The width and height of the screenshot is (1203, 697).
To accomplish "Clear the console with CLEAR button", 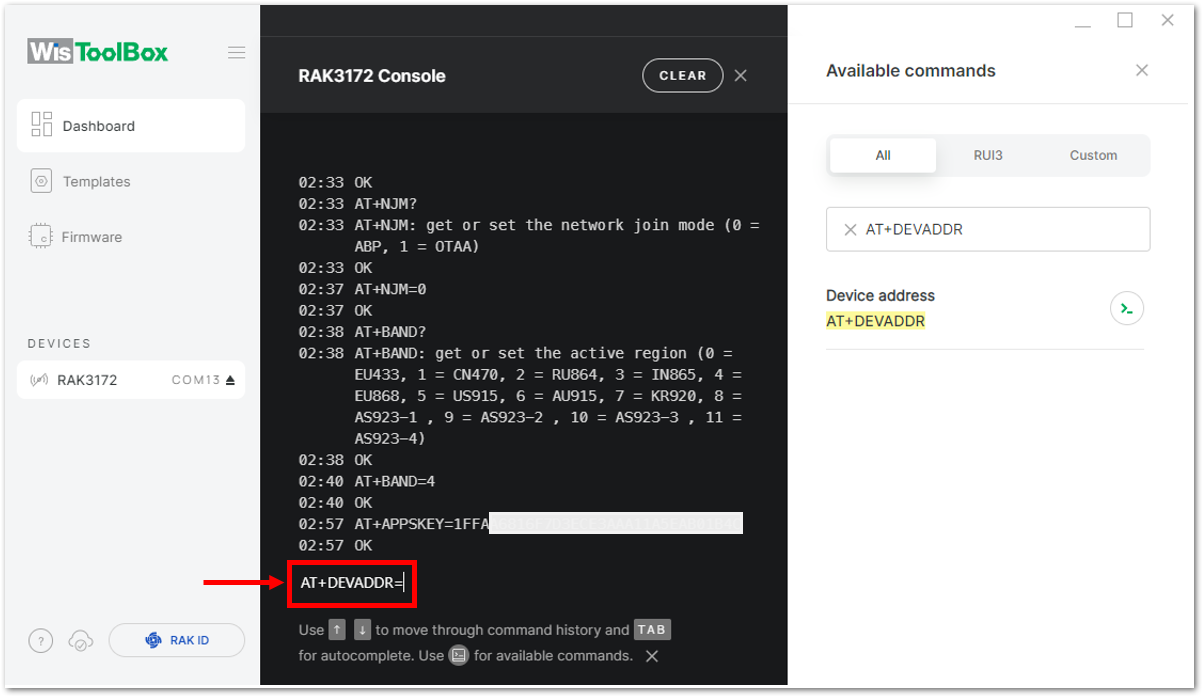I will (x=683, y=75).
